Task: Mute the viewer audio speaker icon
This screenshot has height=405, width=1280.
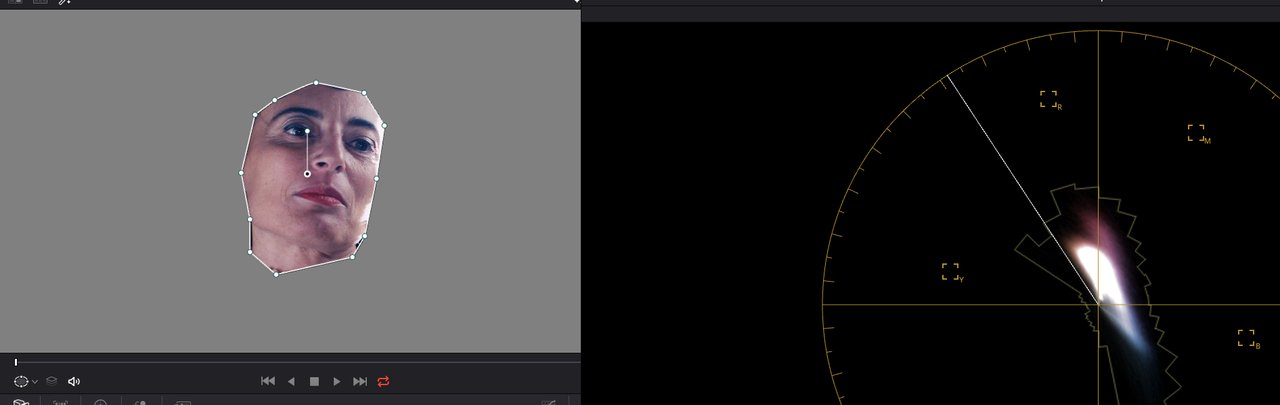Action: tap(74, 381)
